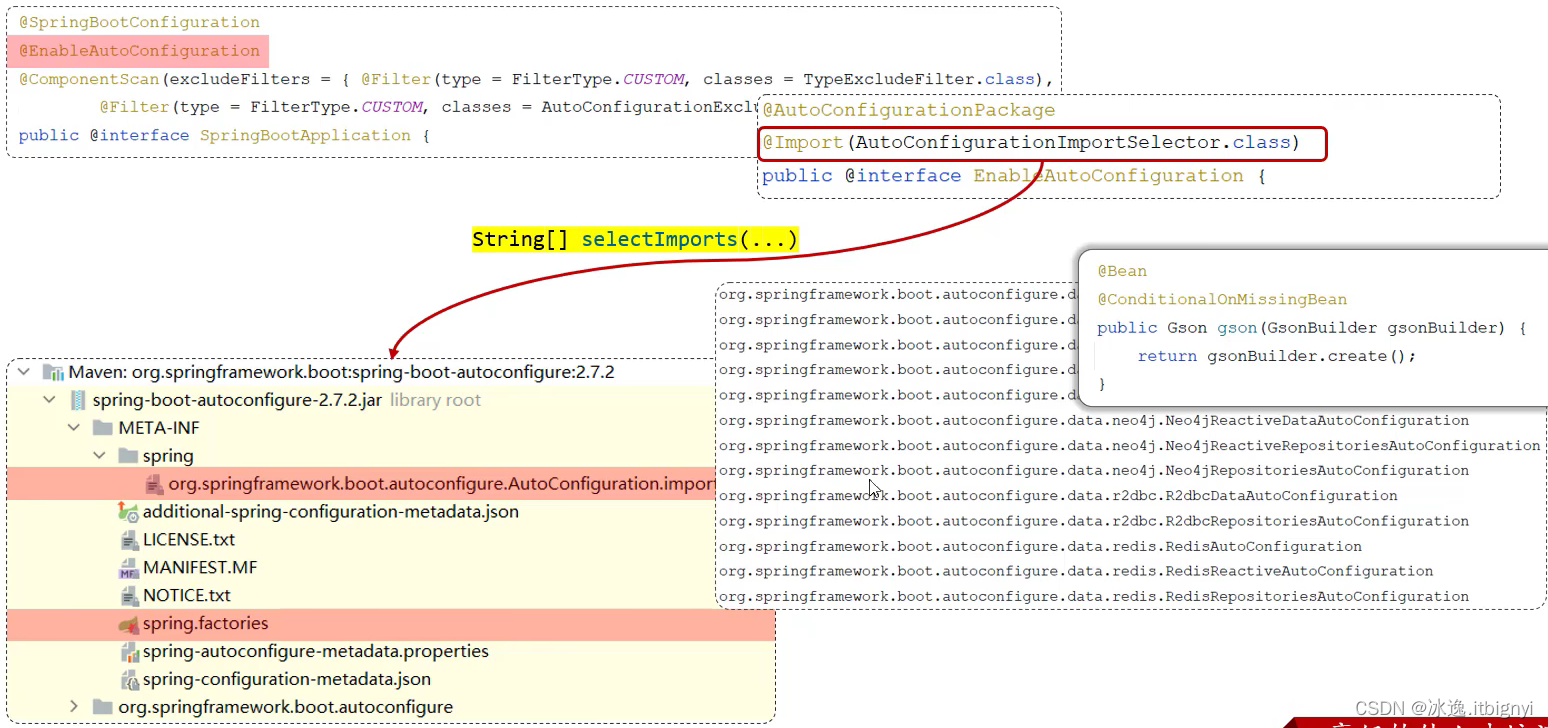Click the jar archive icon of spring-boot-autoconfigure-2.7.2.jar
Screen dimensions: 1548x728
pyautogui.click(x=77, y=400)
